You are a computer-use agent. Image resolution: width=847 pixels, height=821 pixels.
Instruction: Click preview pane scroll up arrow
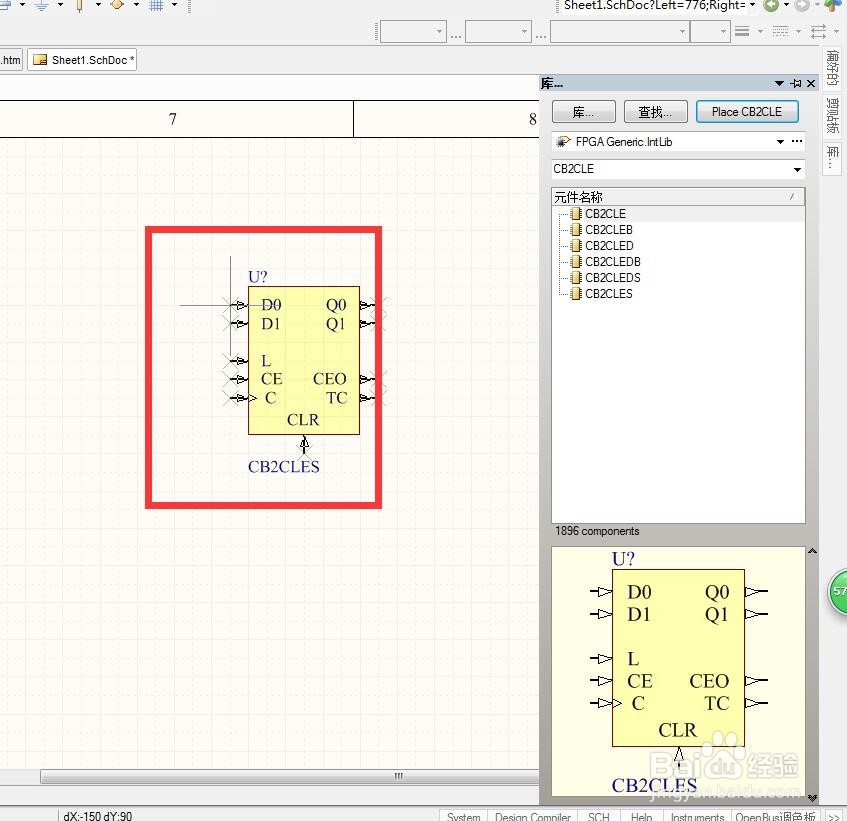pyautogui.click(x=812, y=551)
